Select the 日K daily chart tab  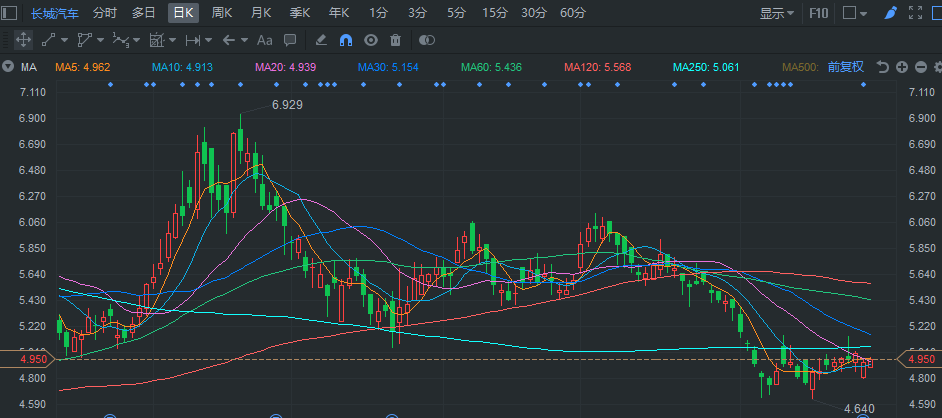183,13
